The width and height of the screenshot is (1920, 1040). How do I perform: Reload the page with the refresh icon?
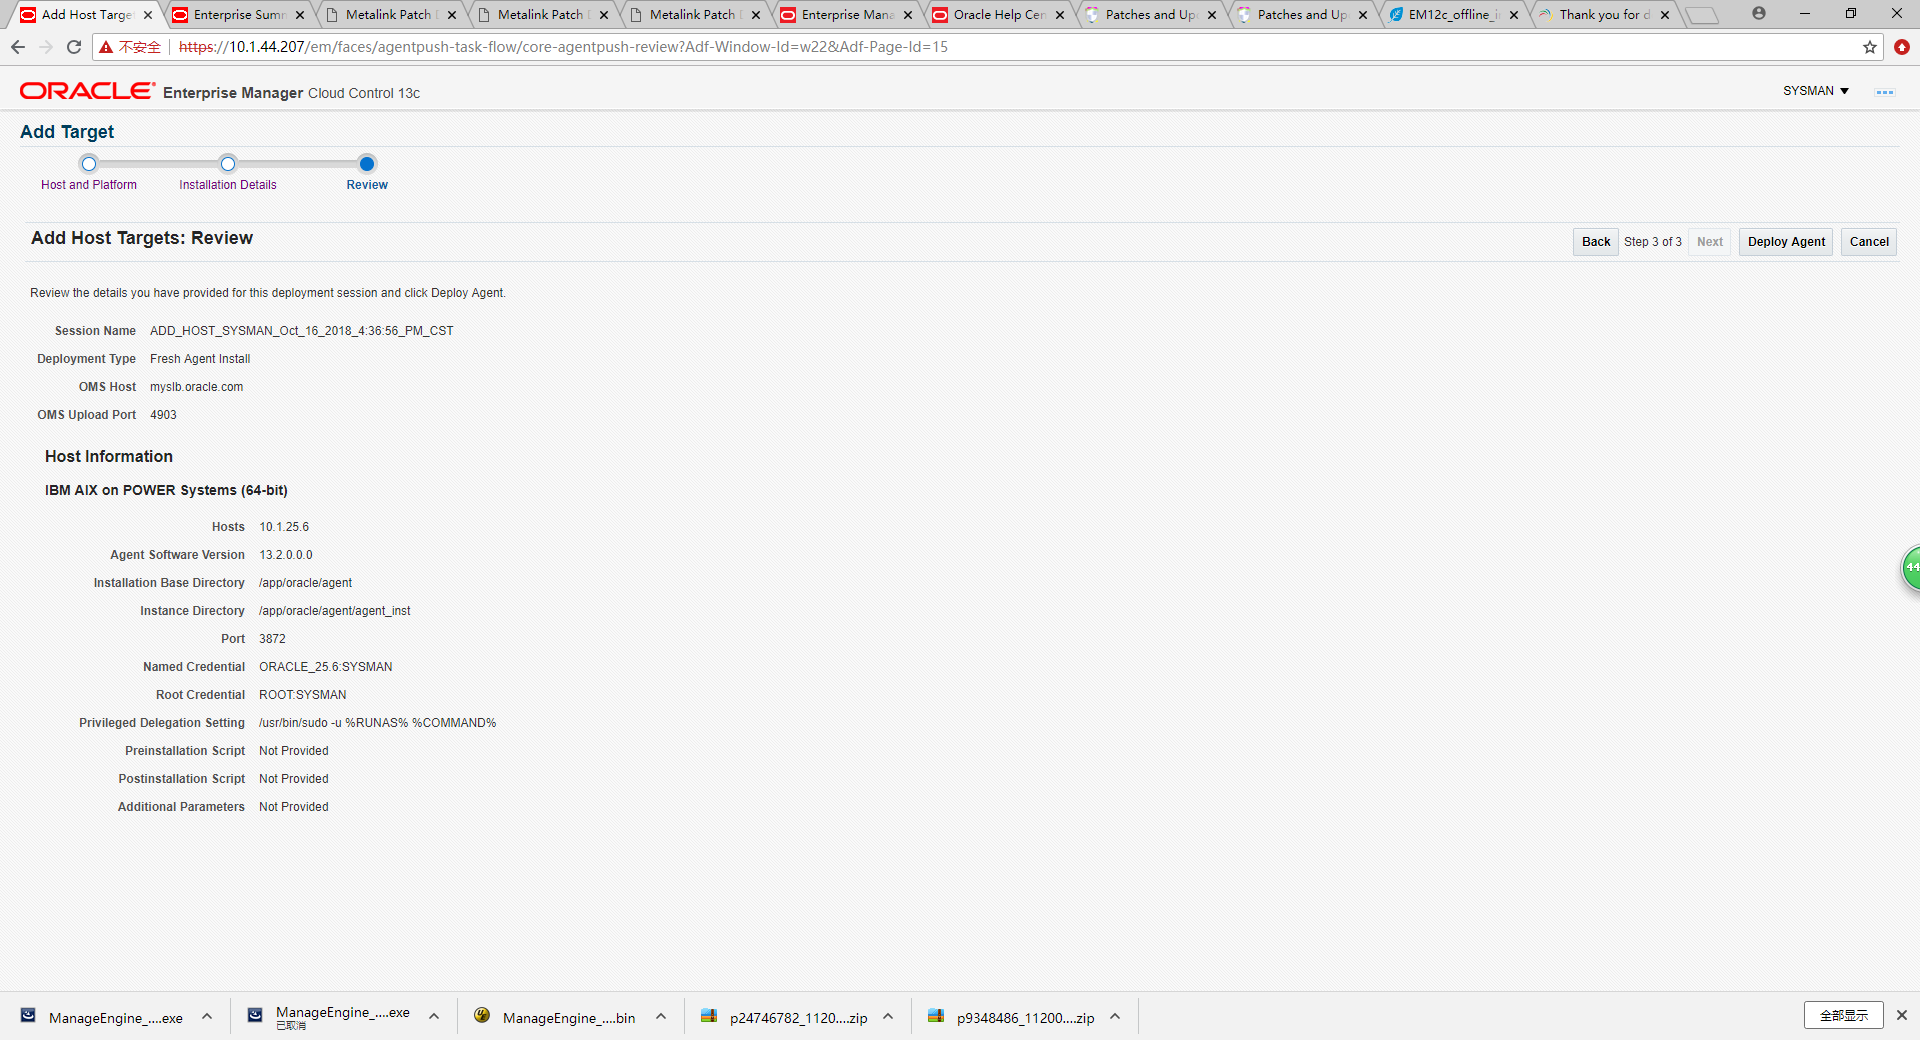(x=74, y=47)
